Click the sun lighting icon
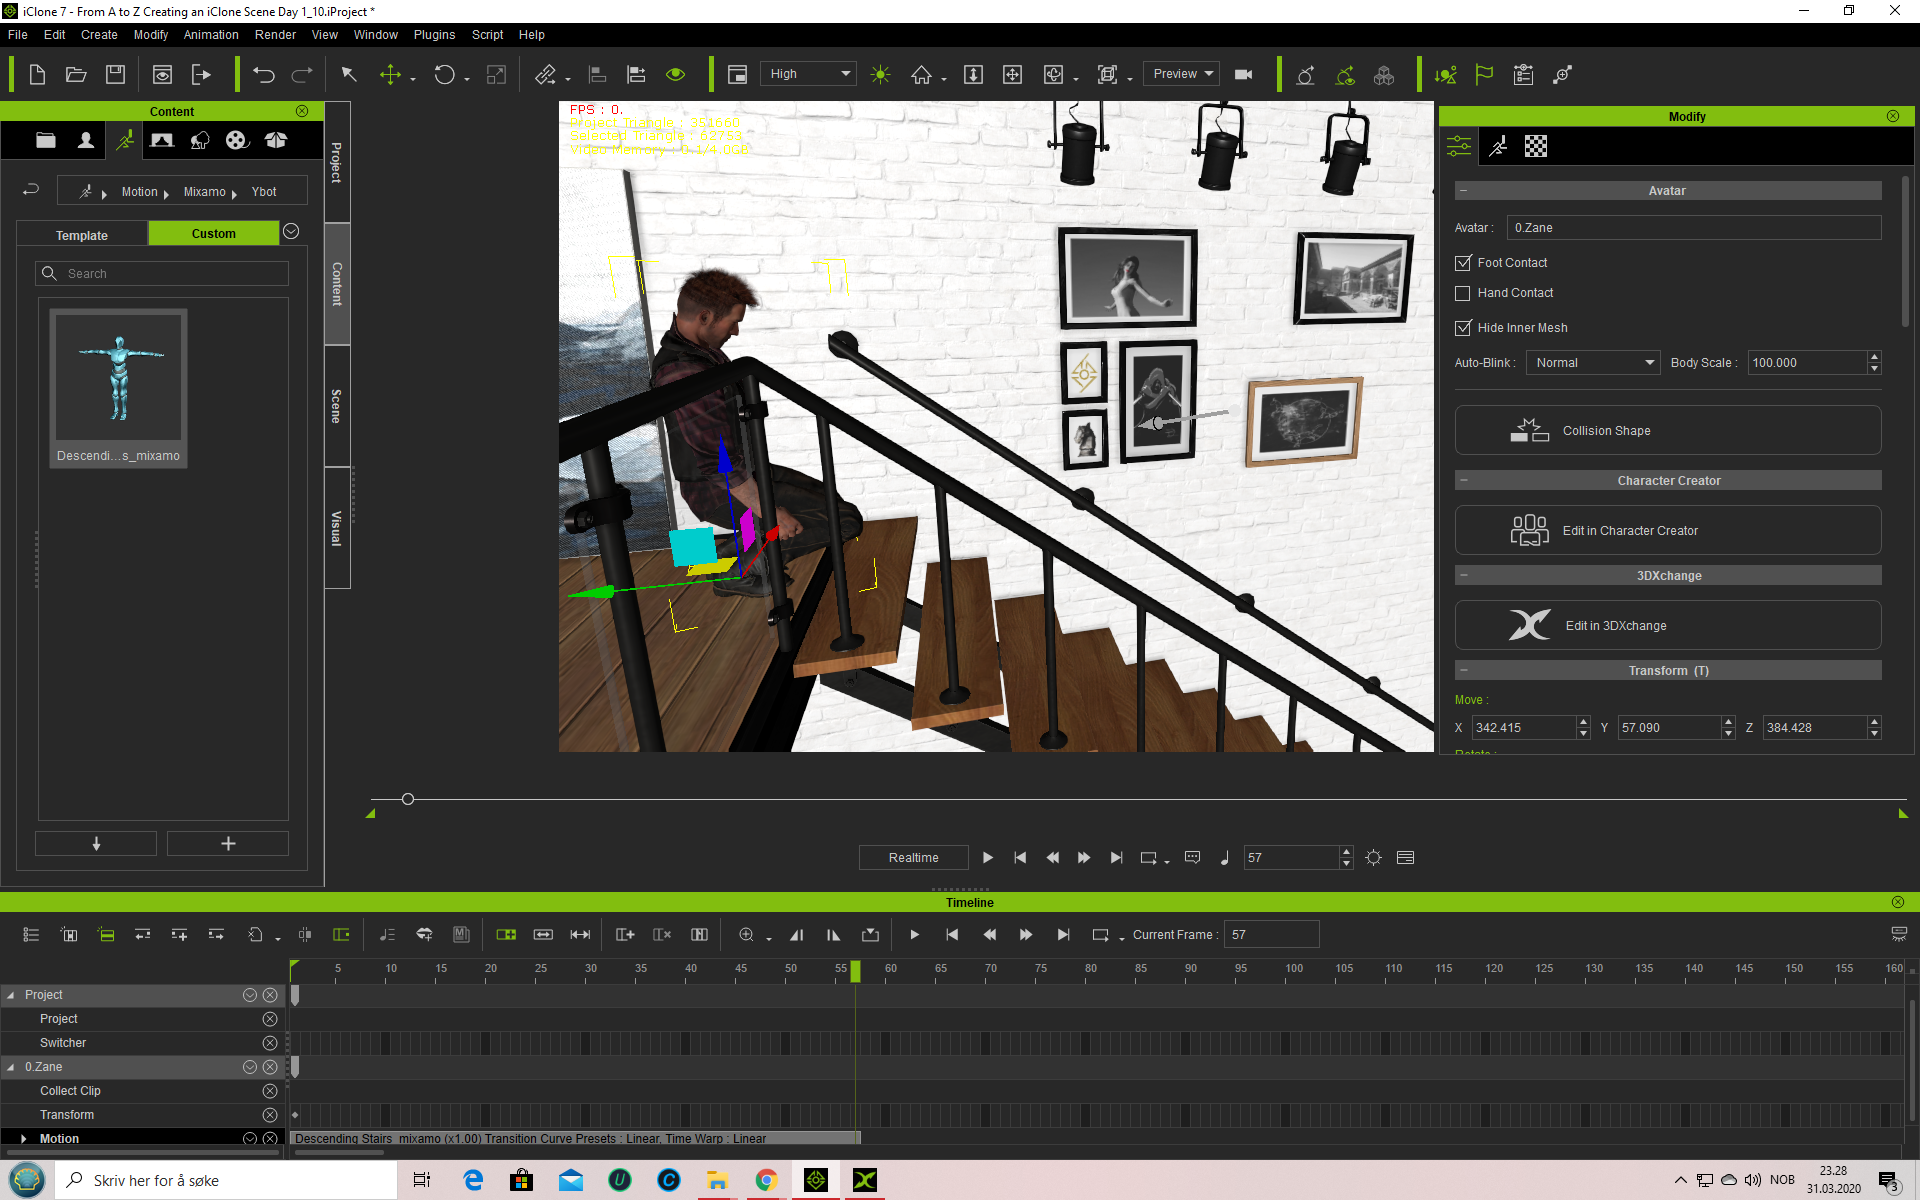 tap(880, 74)
